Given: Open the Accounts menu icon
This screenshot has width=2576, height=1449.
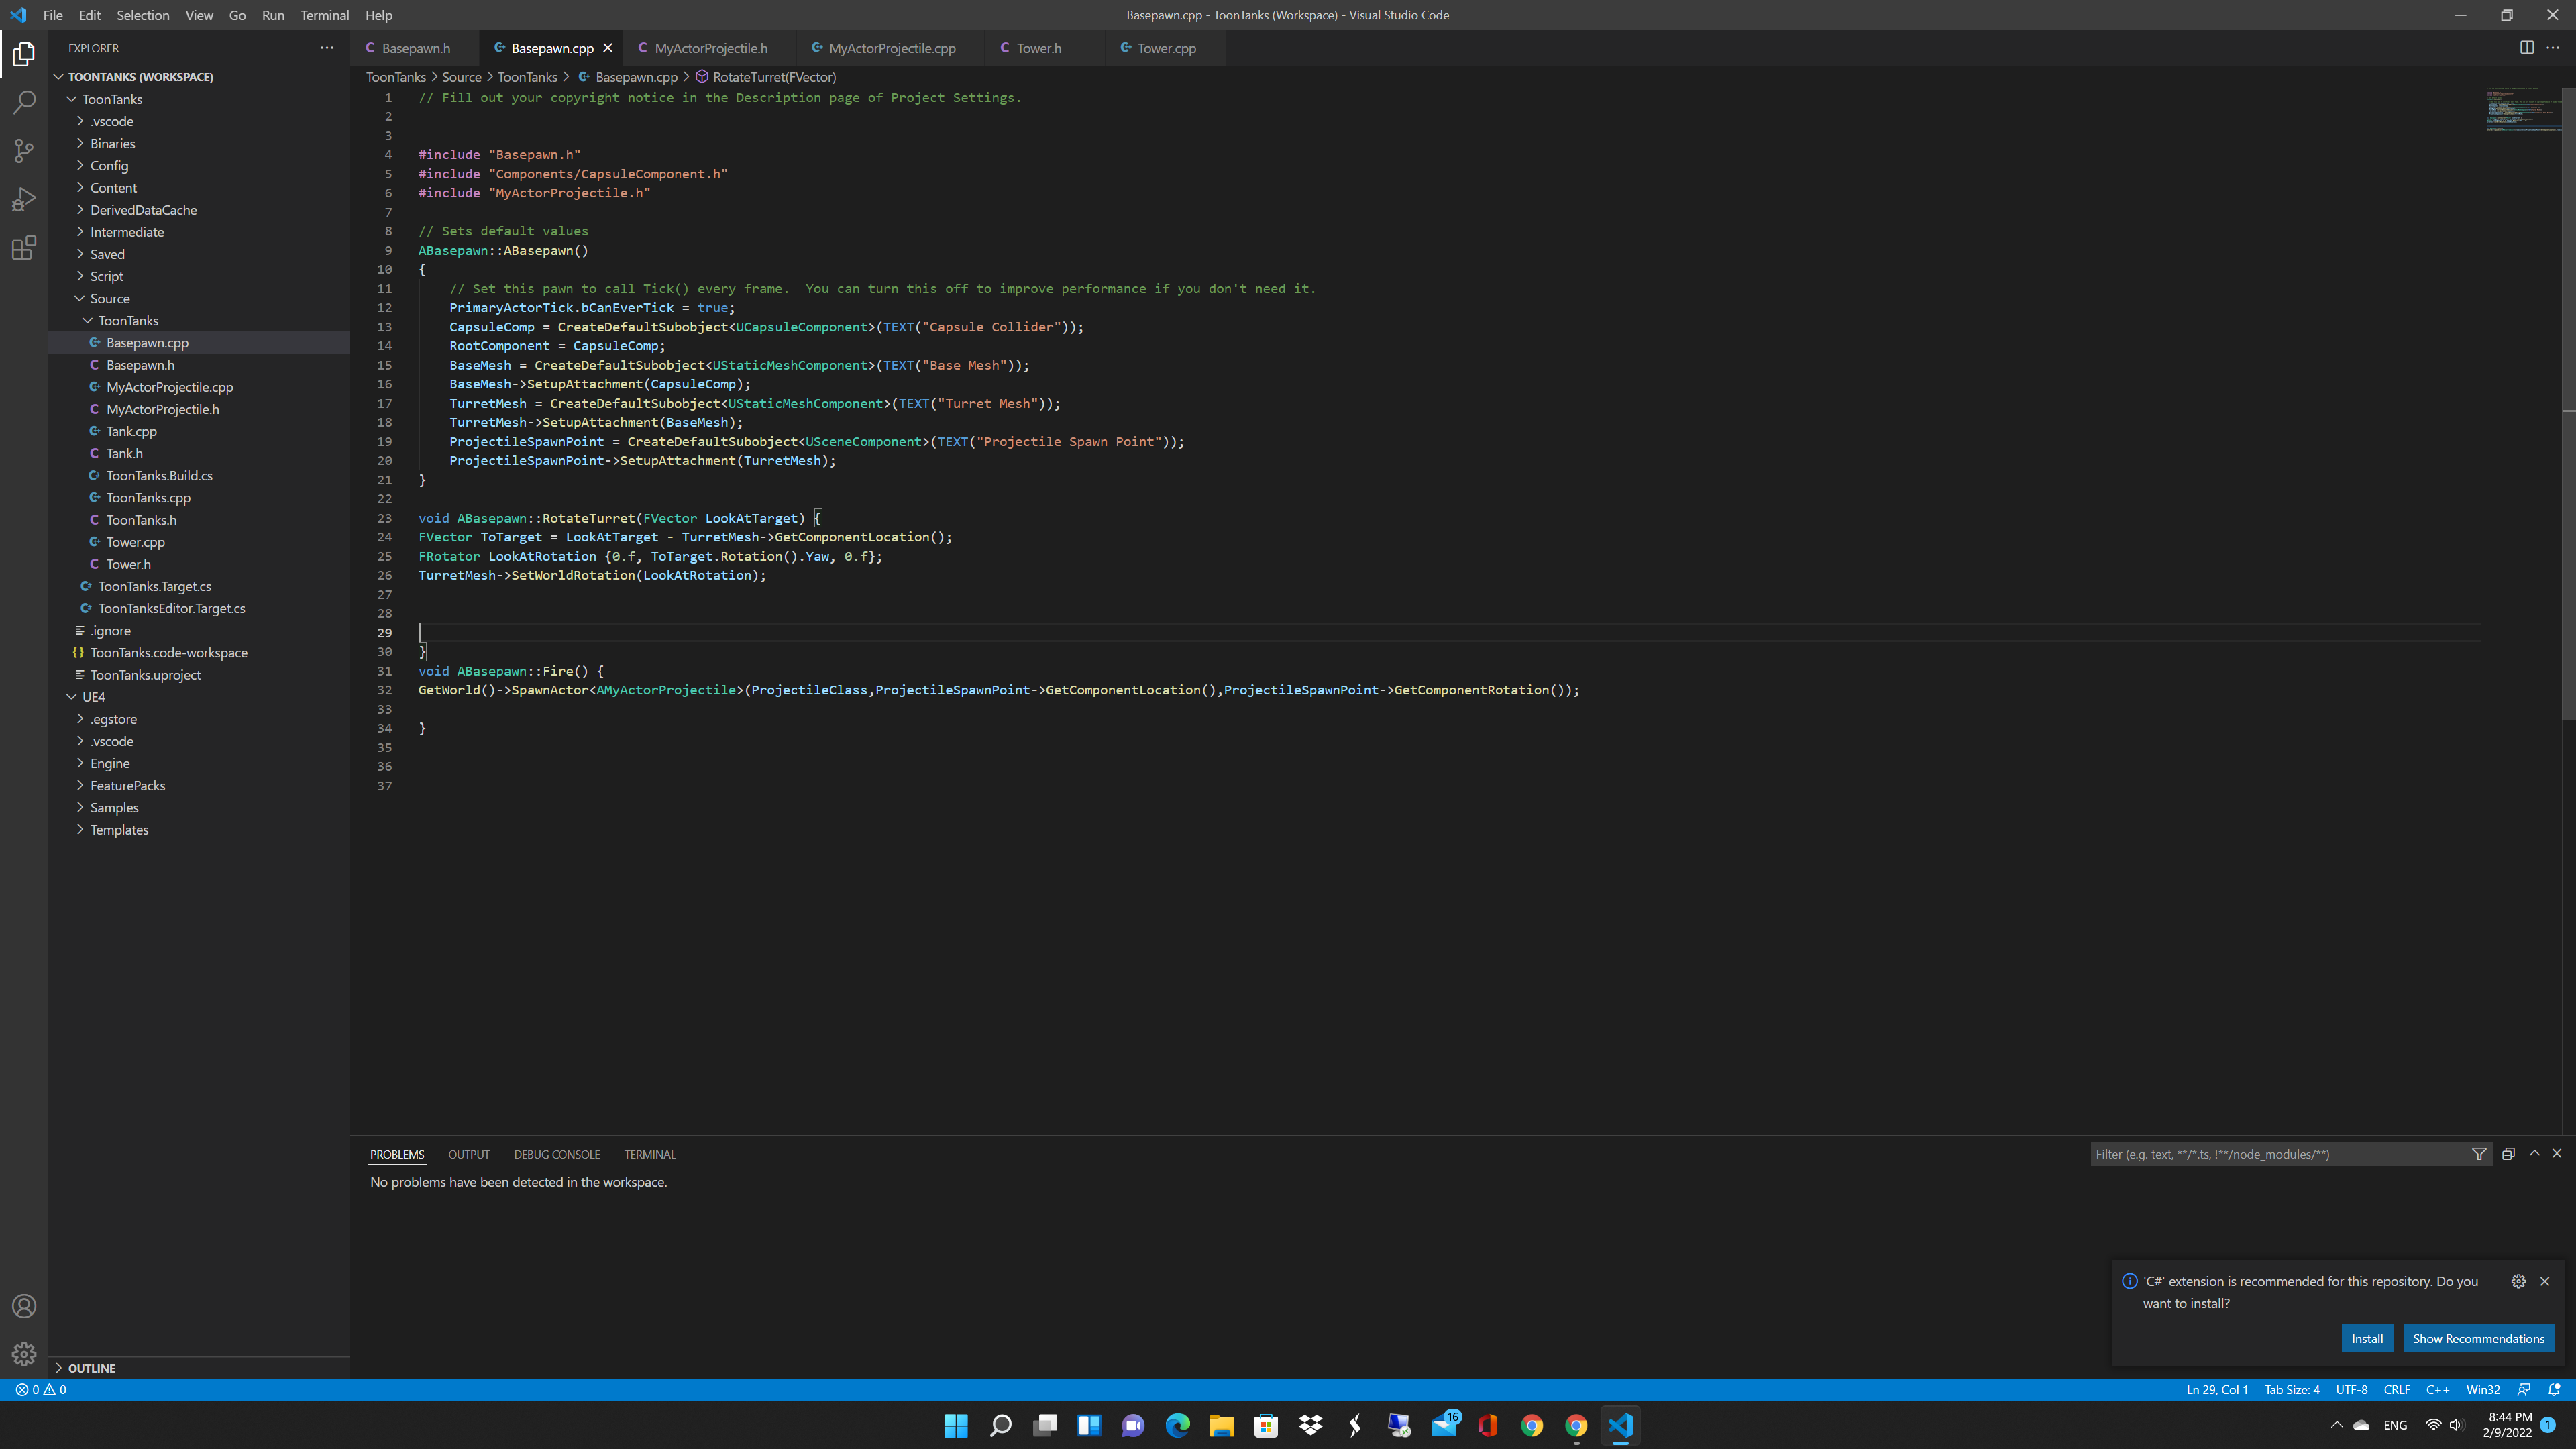Looking at the screenshot, I should (x=24, y=1306).
